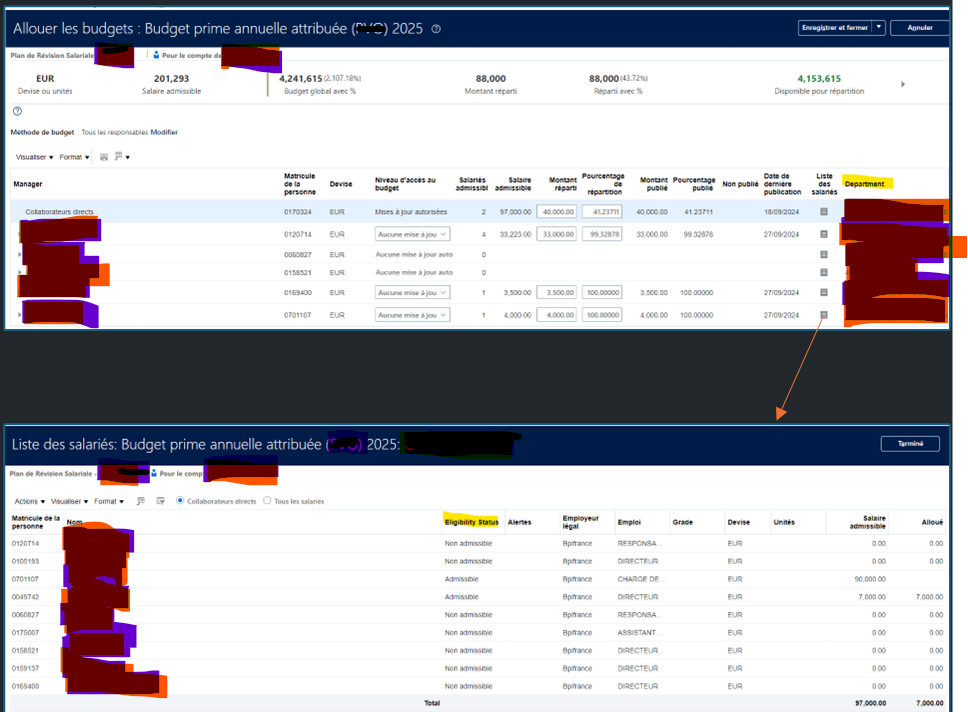Click percentage field showing 41.23711
Viewport: 968px width, 712px height.
[x=602, y=212]
